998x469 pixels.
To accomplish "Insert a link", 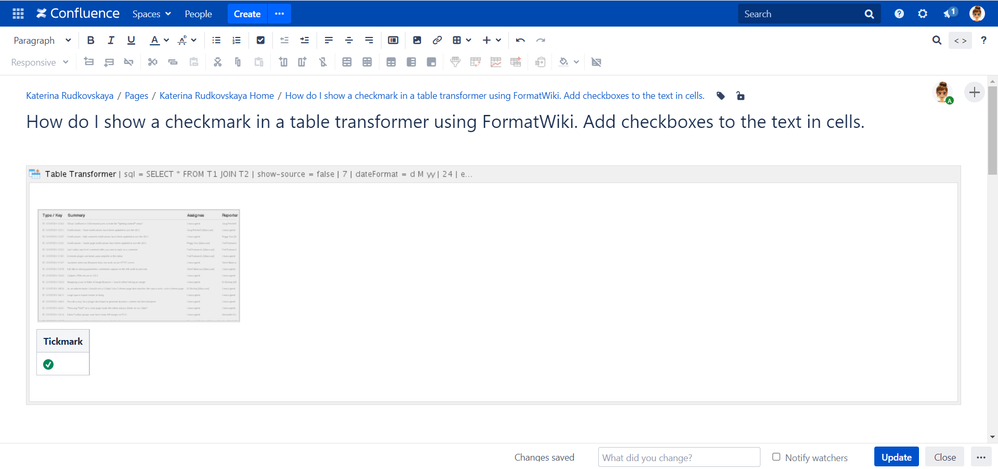I will tap(437, 40).
